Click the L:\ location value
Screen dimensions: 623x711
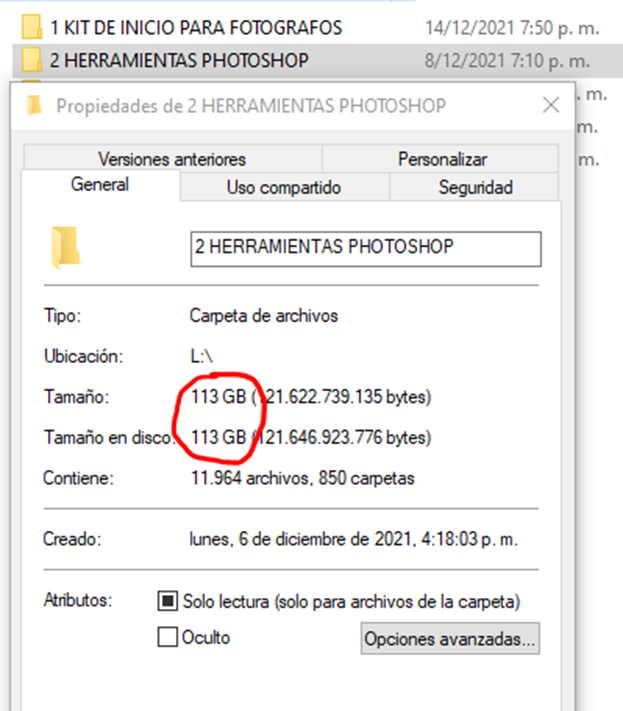click(x=201, y=356)
